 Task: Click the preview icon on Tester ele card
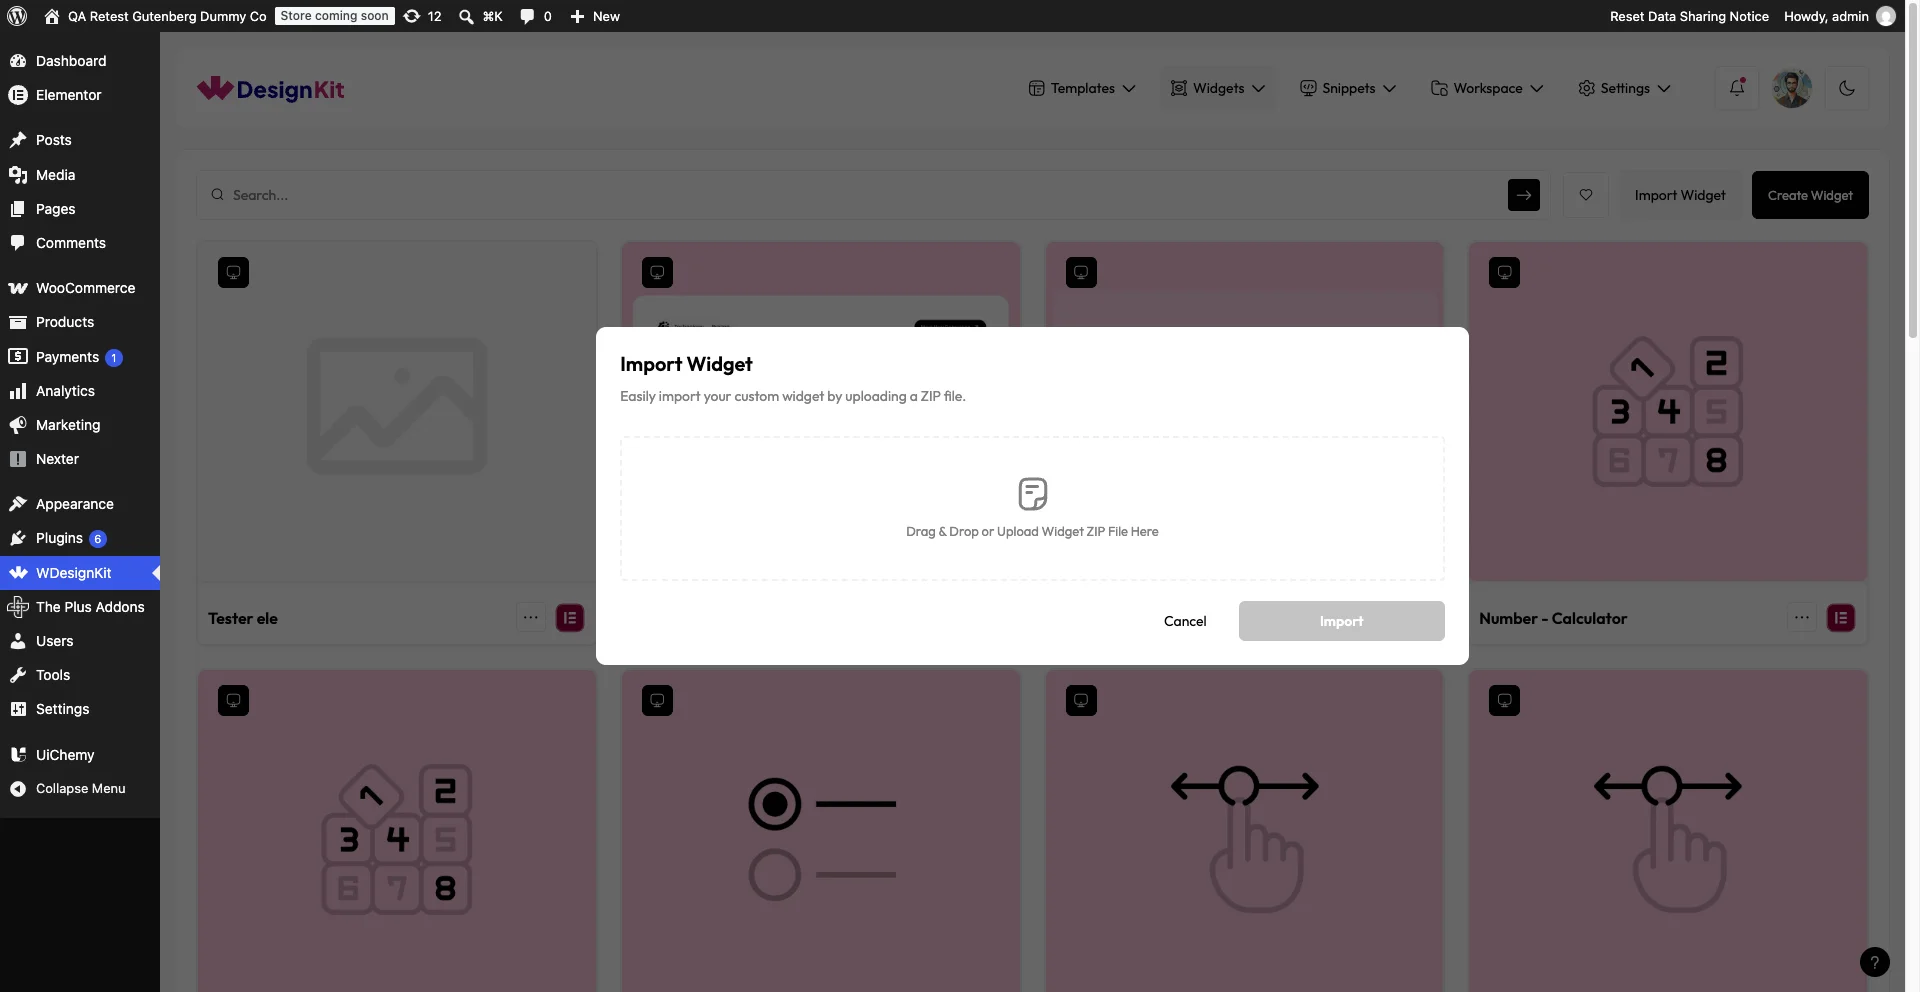233,272
